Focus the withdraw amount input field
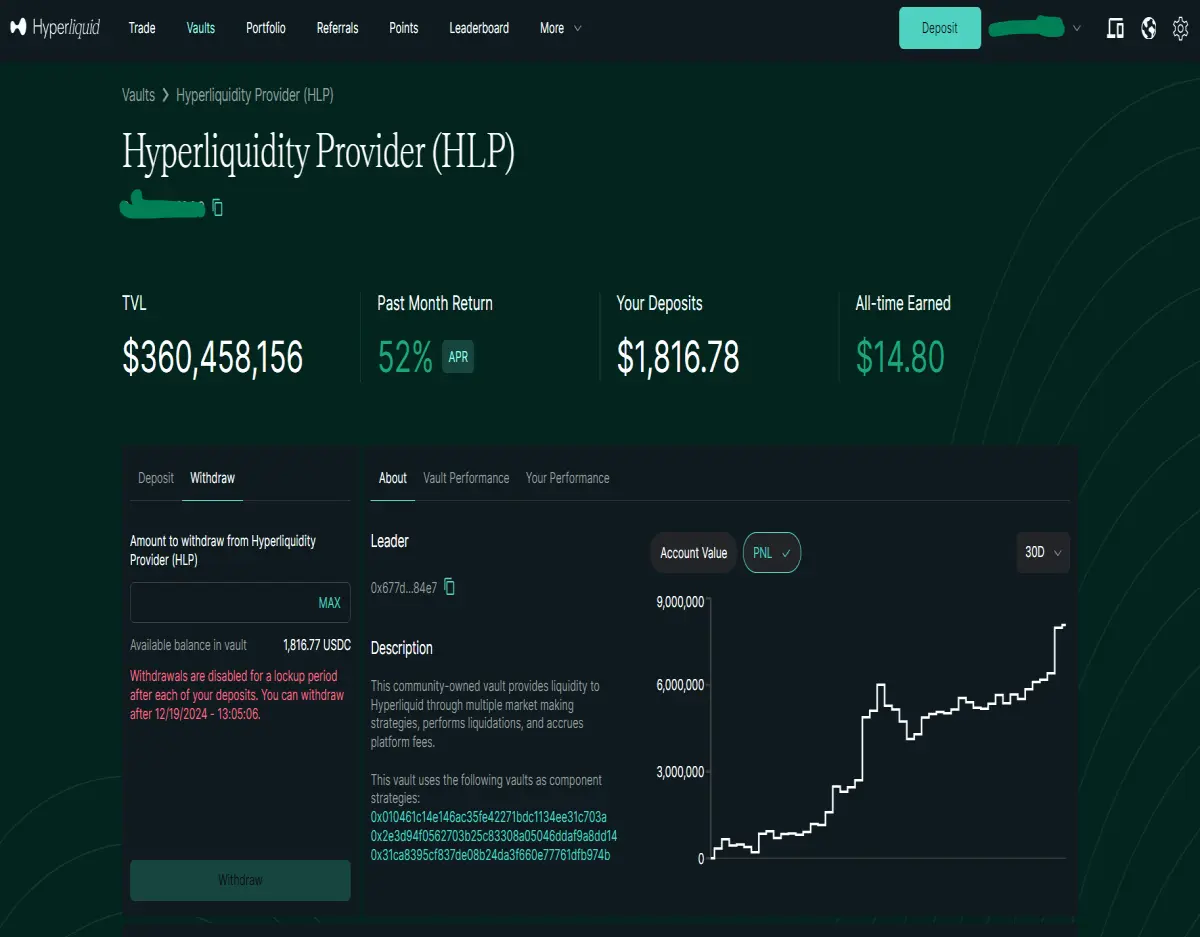 click(240, 603)
